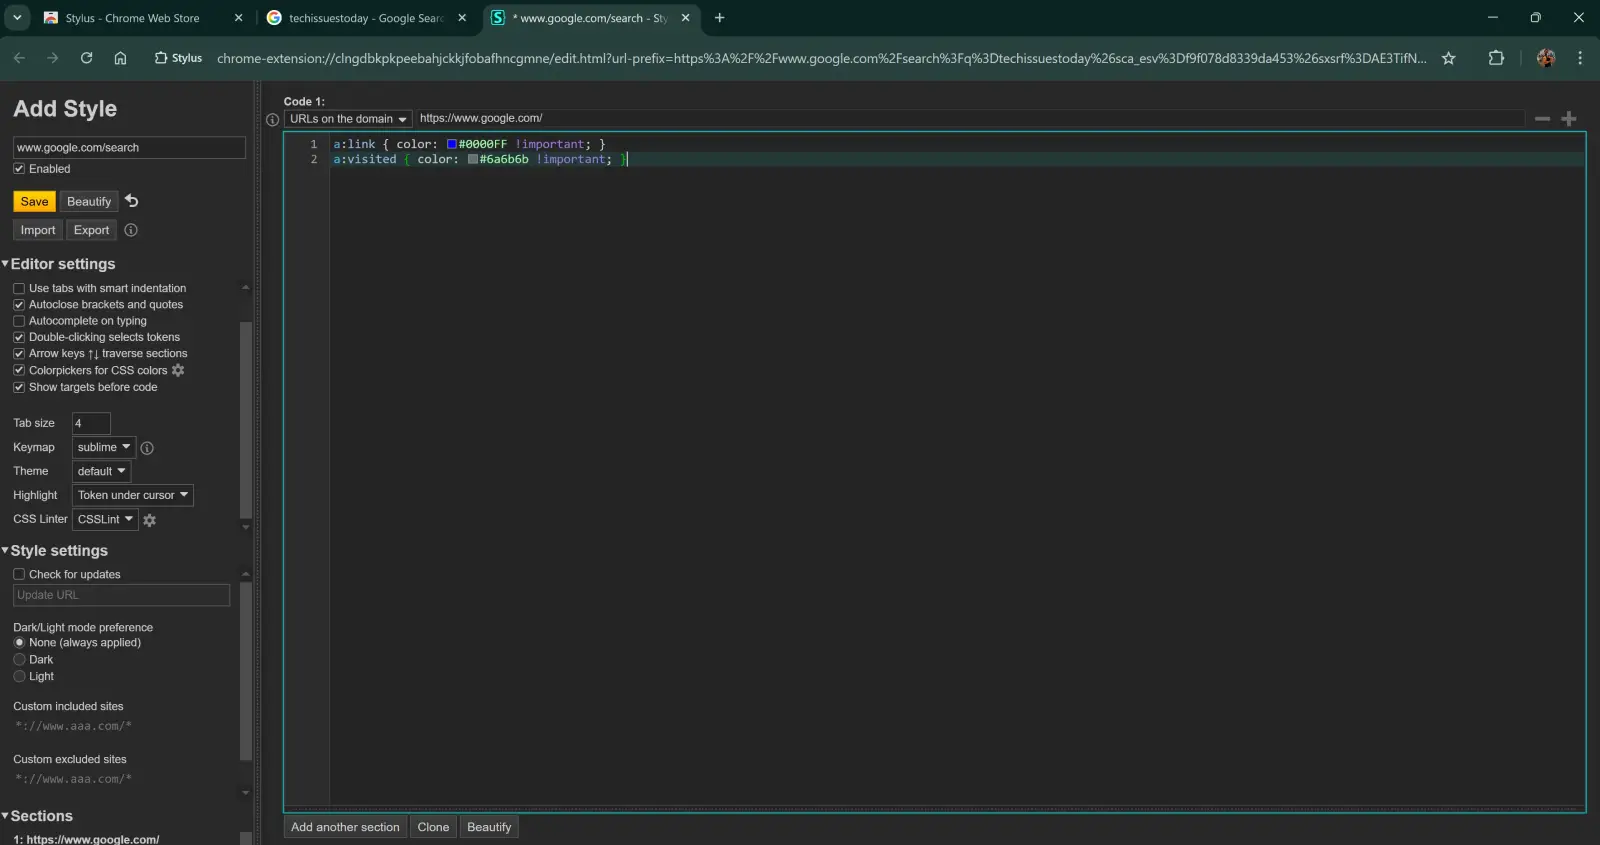Open URLs on the domain dropdown
Viewport: 1600px width, 845px height.
click(x=348, y=119)
